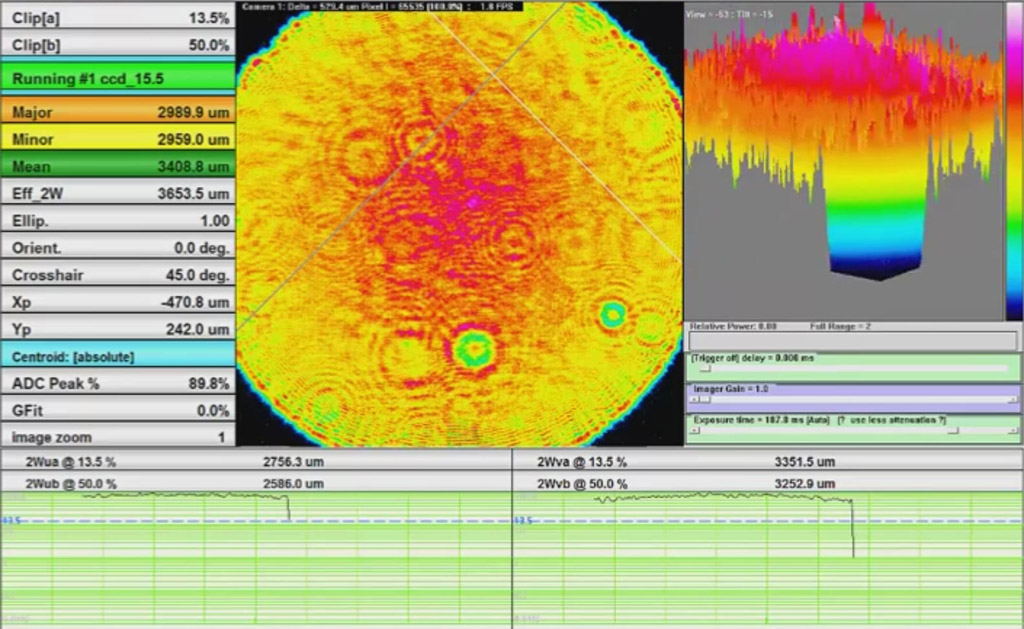The image size is (1024, 629).
Task: Click the ADC Peak % 89.8% readout
Action: [118, 383]
